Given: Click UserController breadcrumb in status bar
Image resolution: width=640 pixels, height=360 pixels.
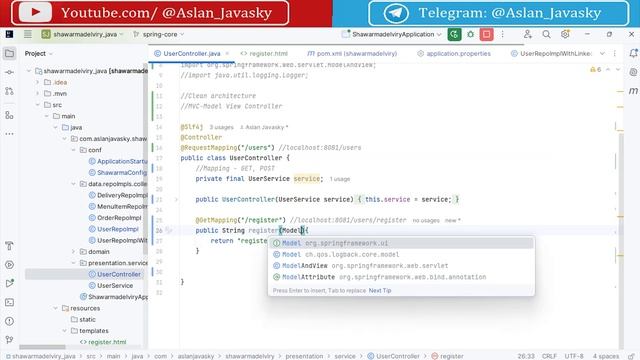Looking at the screenshot, I should click(x=393, y=356).
